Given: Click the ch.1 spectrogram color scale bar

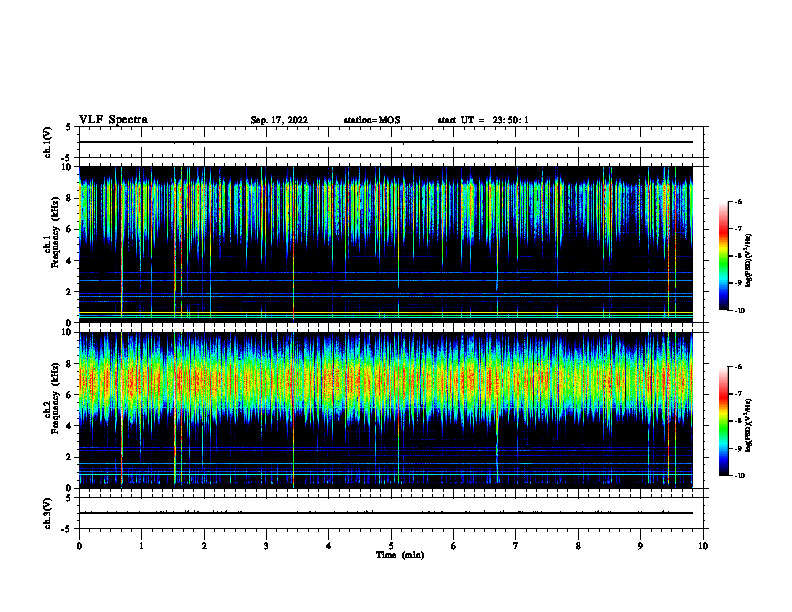Looking at the screenshot, I should (x=723, y=256).
